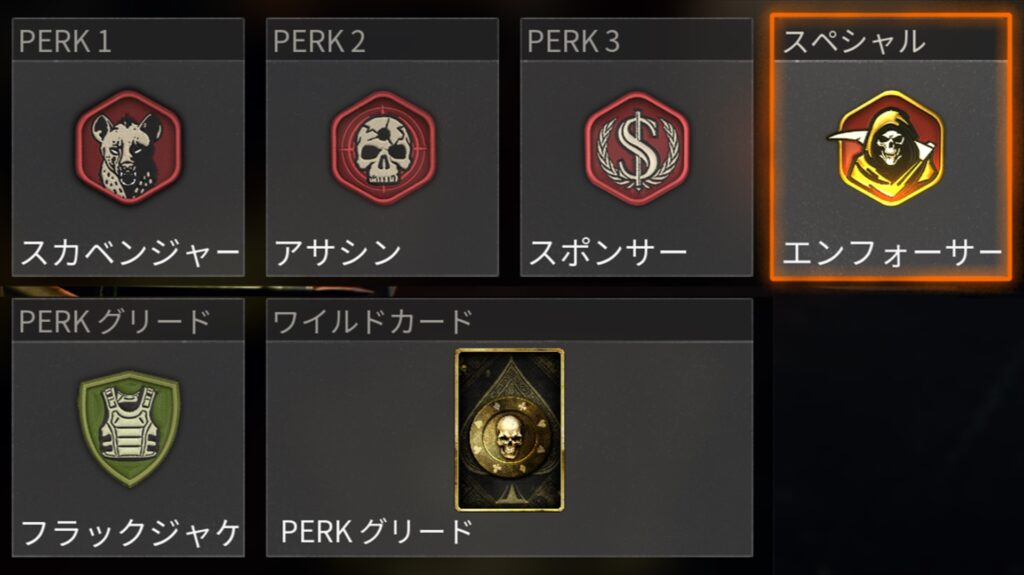Select the Enforcer grim reaper icon
Viewport: 1024px width, 575px height.
(889, 148)
